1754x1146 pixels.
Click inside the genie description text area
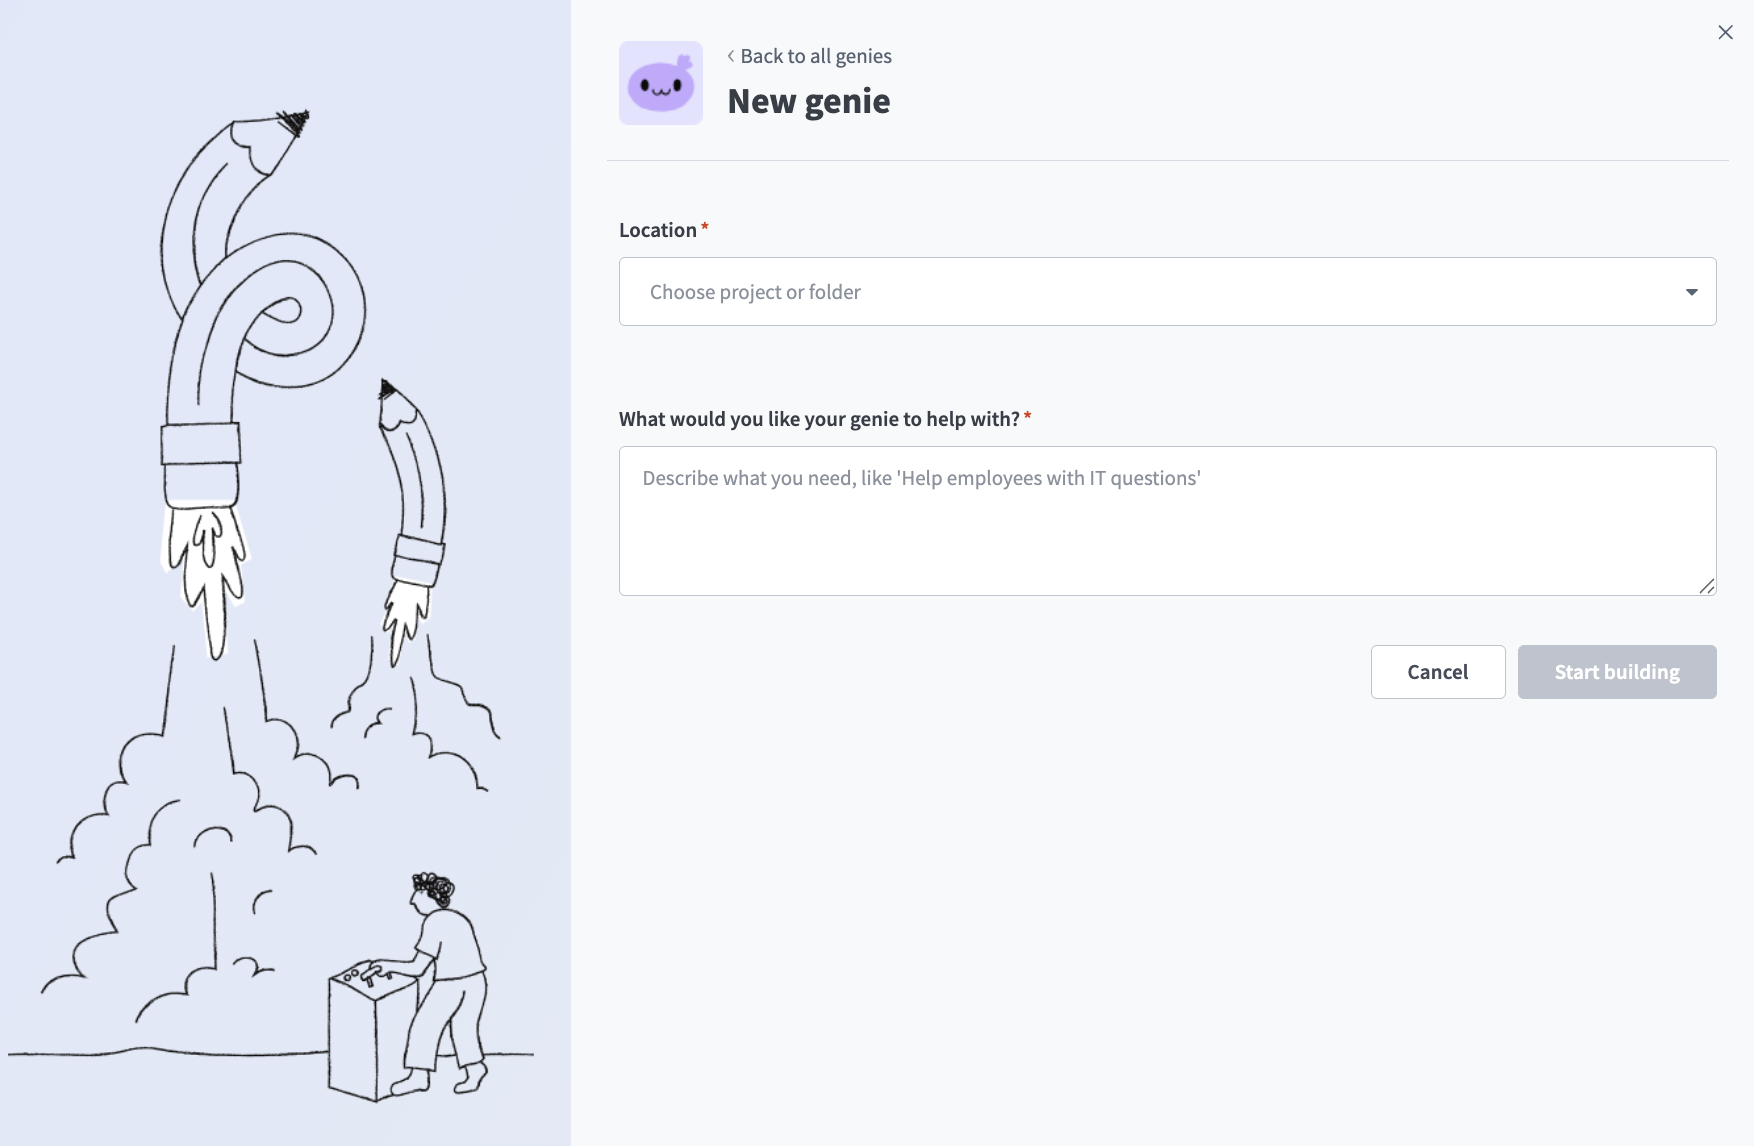coord(1166,520)
